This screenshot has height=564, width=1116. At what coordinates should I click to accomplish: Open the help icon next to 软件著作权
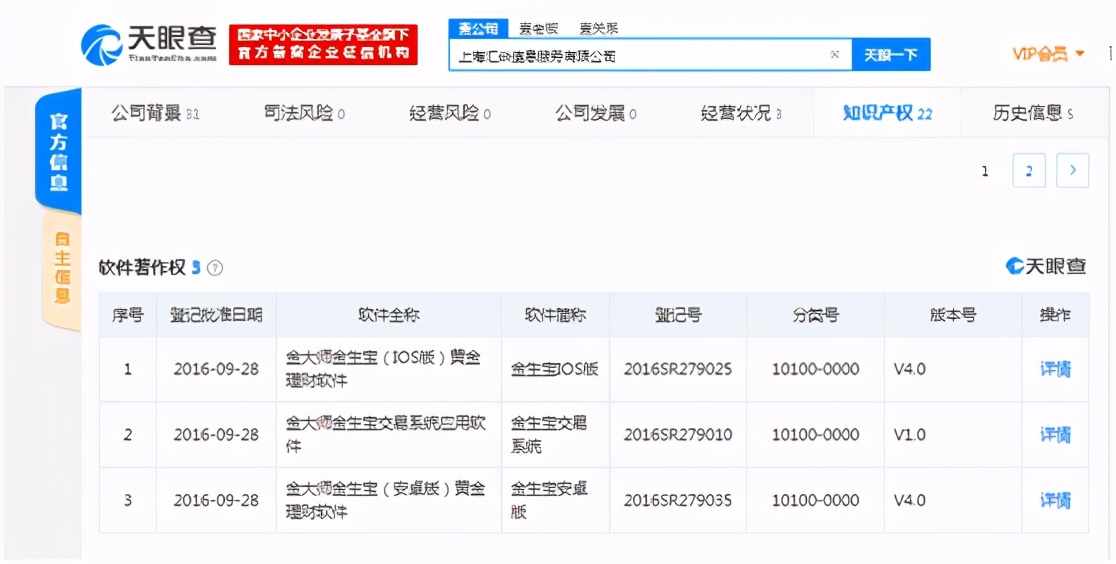(x=215, y=268)
